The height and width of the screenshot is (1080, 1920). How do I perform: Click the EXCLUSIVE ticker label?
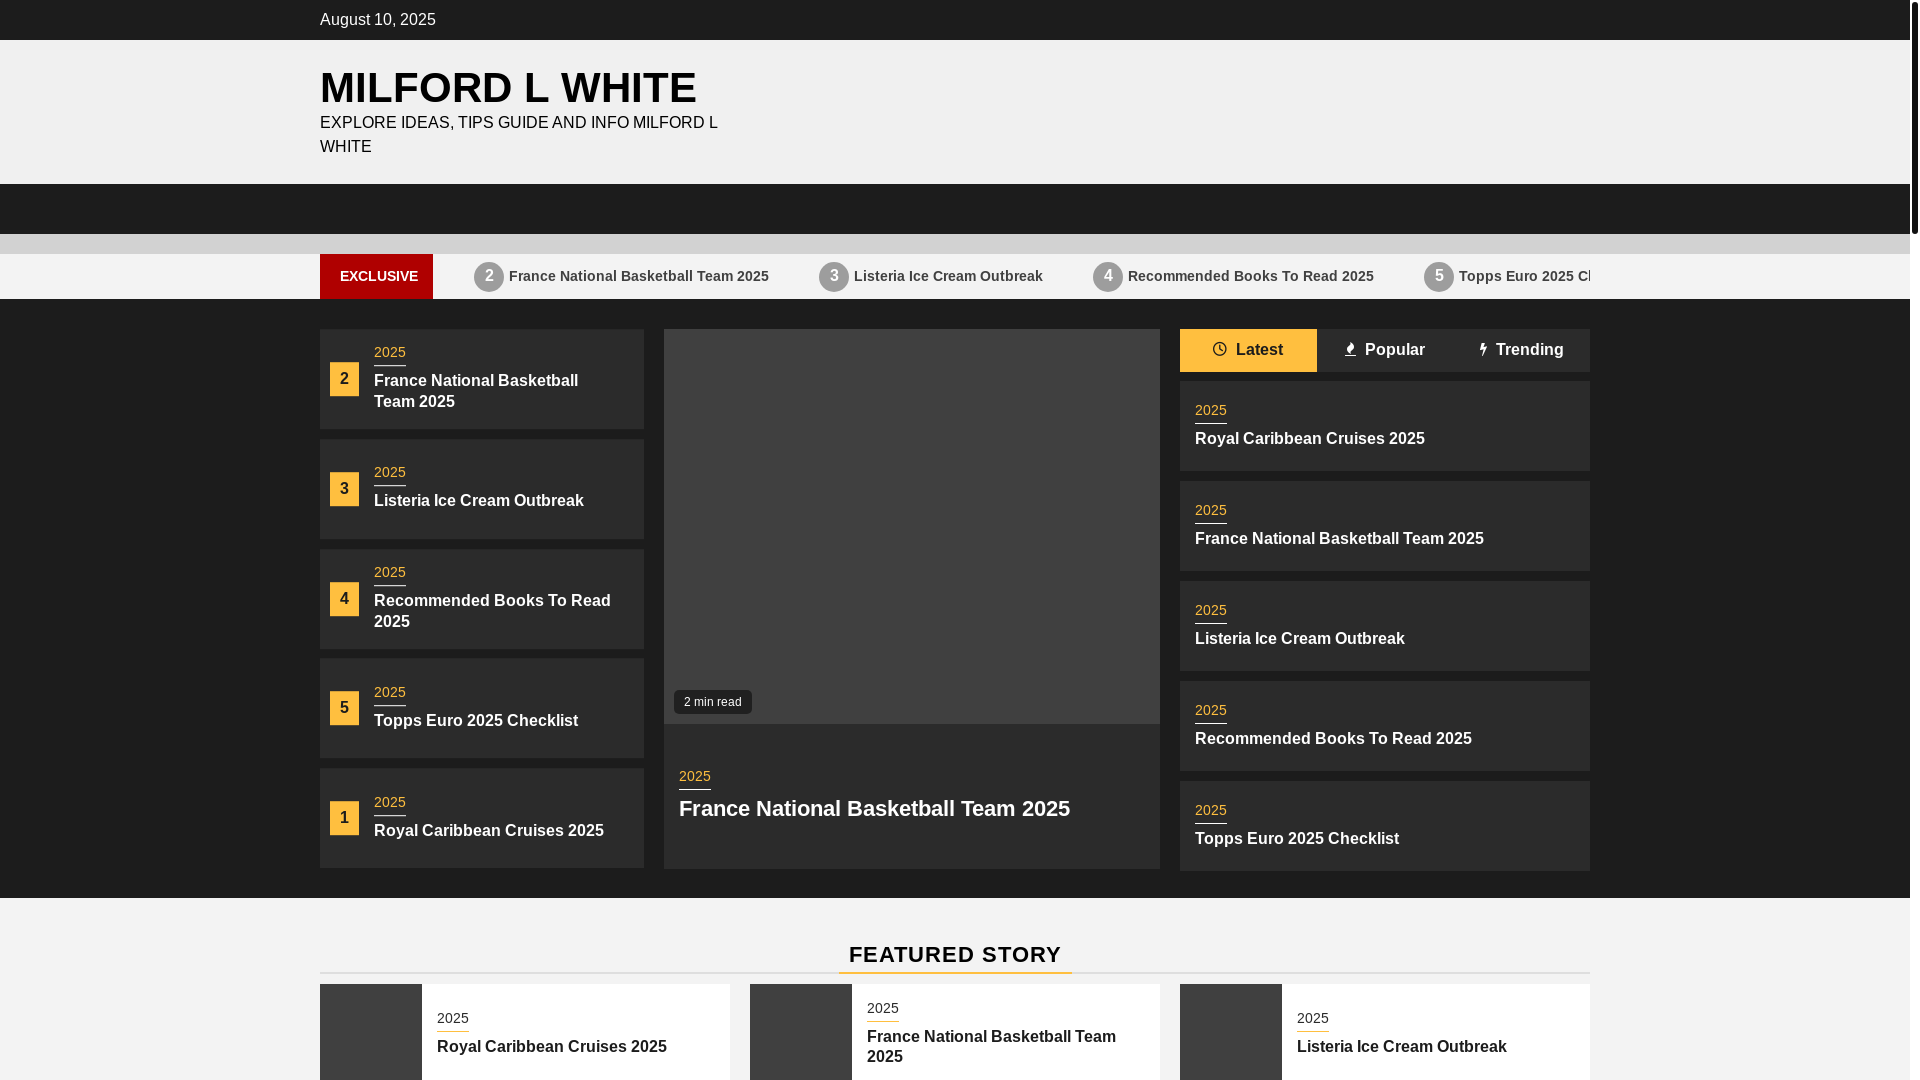[x=376, y=276]
